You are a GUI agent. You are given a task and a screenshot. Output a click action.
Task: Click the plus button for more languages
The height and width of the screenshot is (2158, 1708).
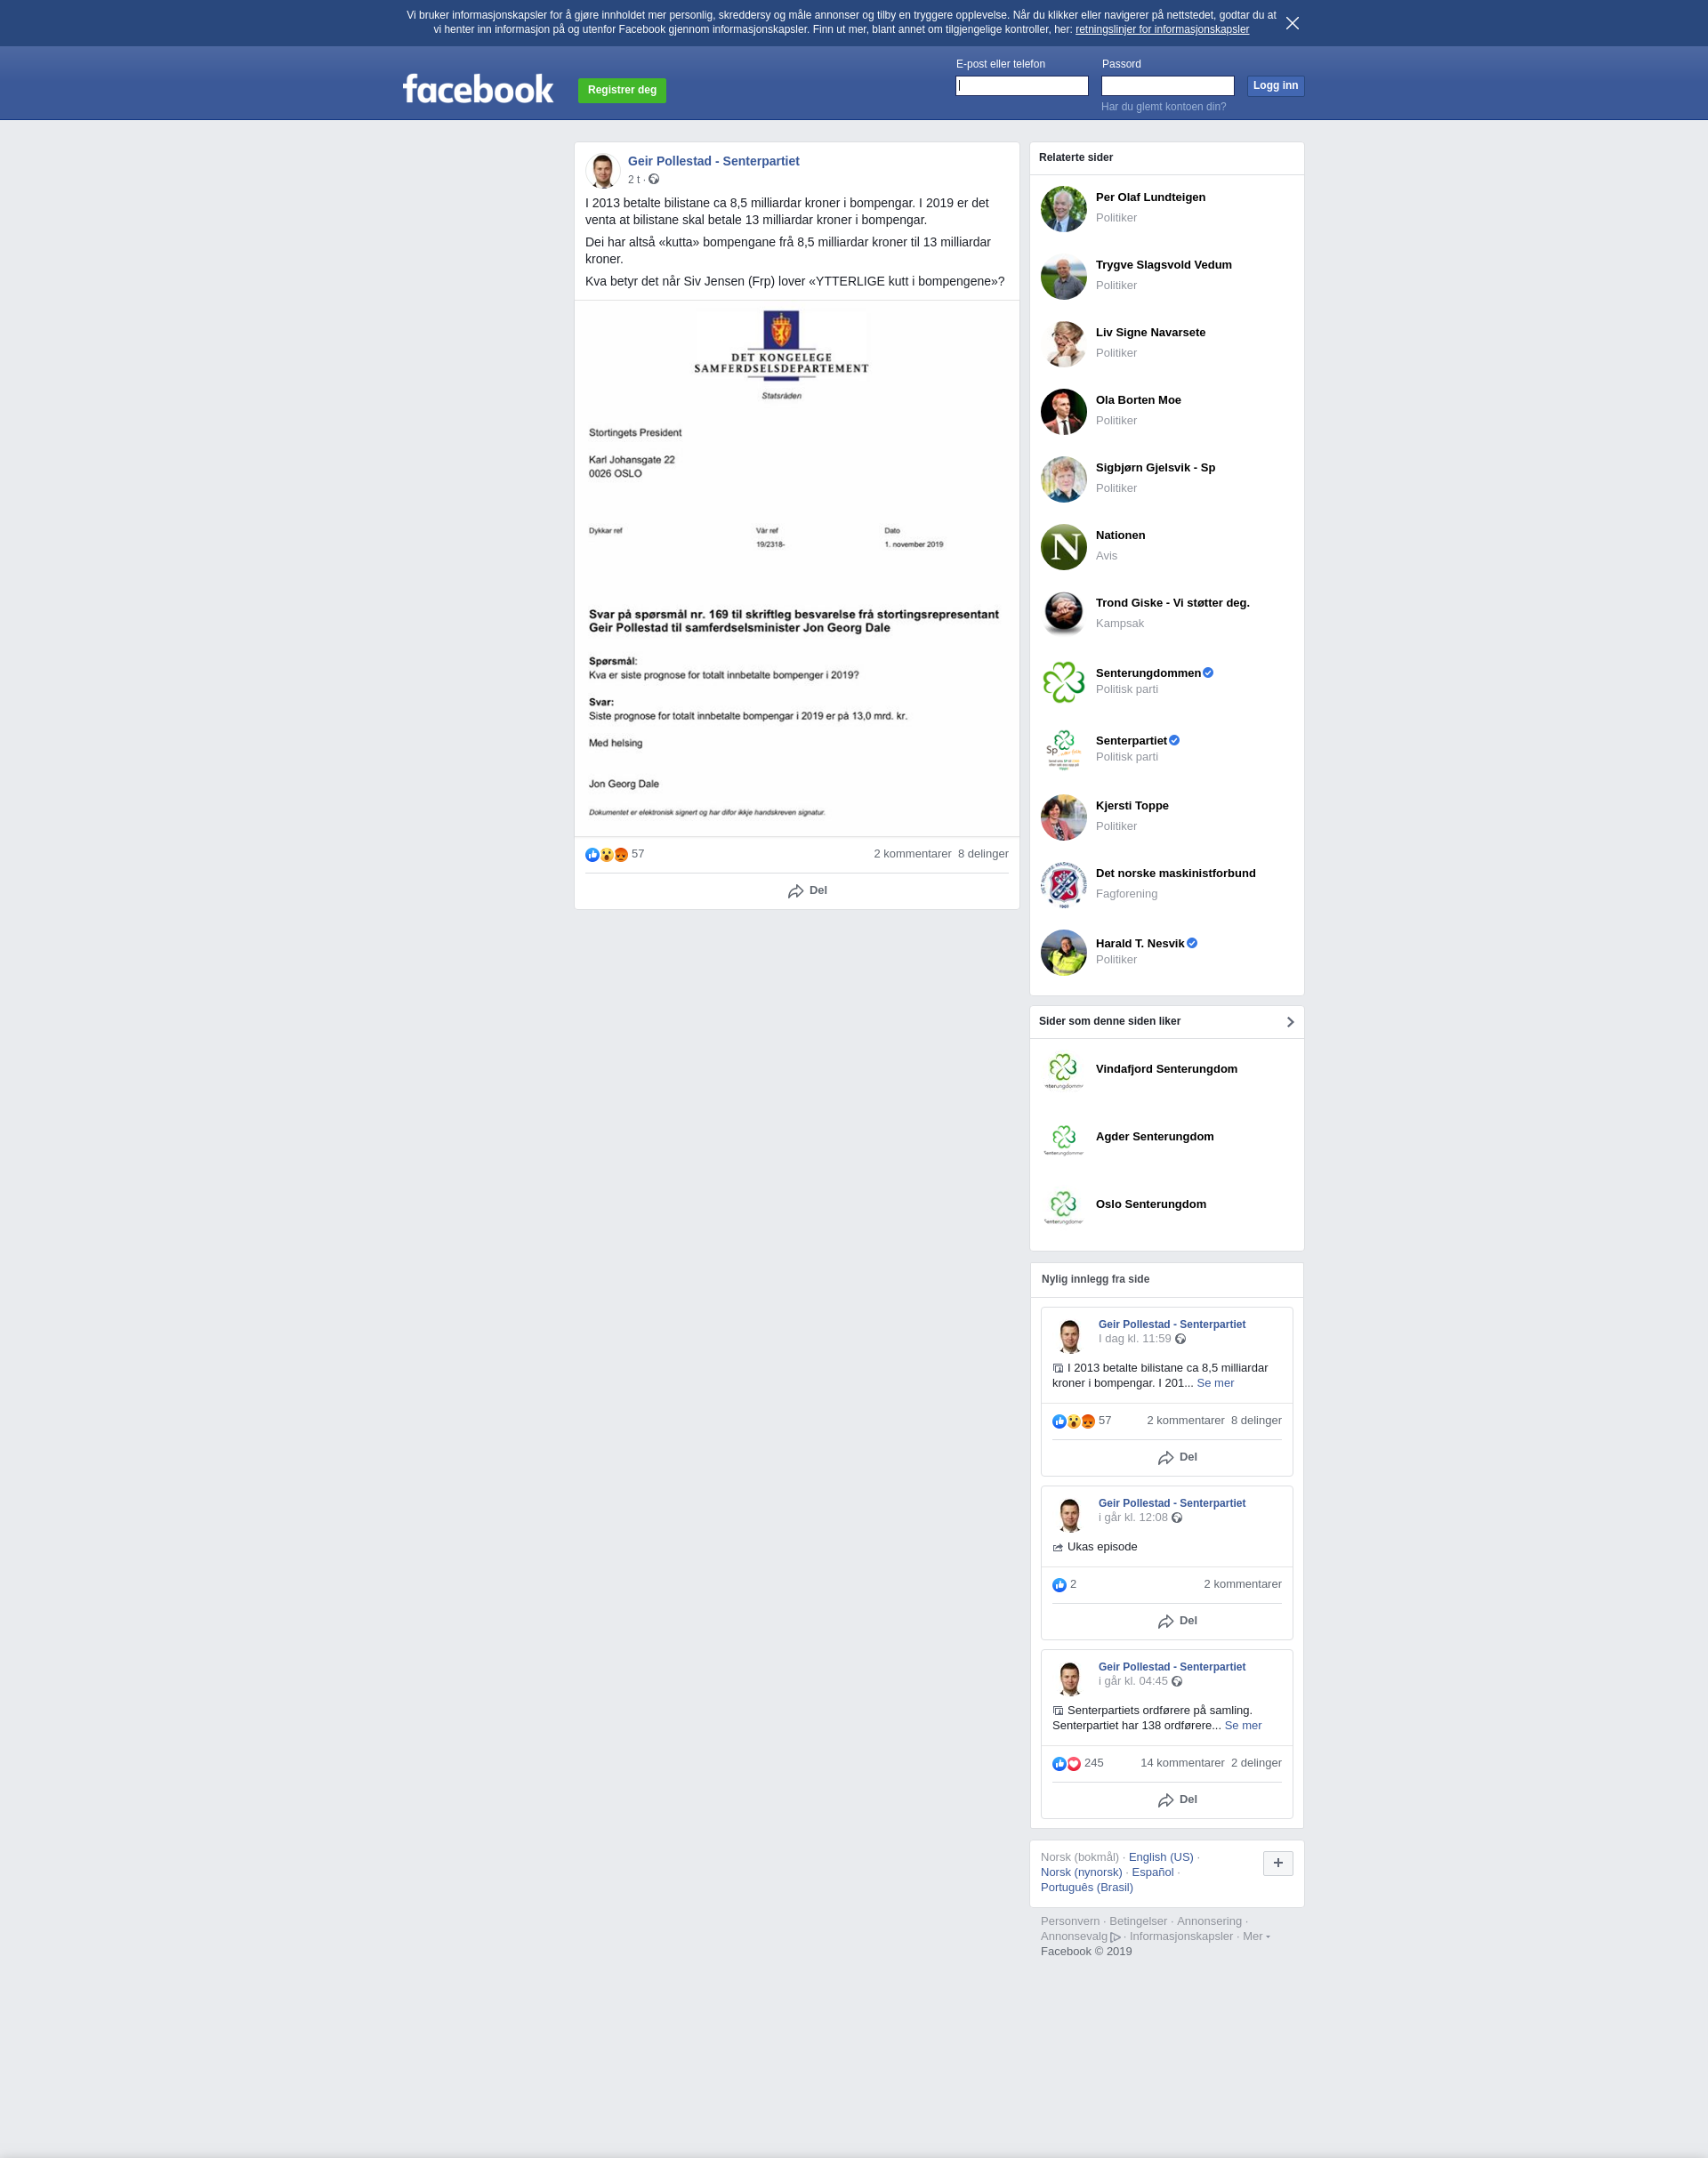click(1277, 1863)
